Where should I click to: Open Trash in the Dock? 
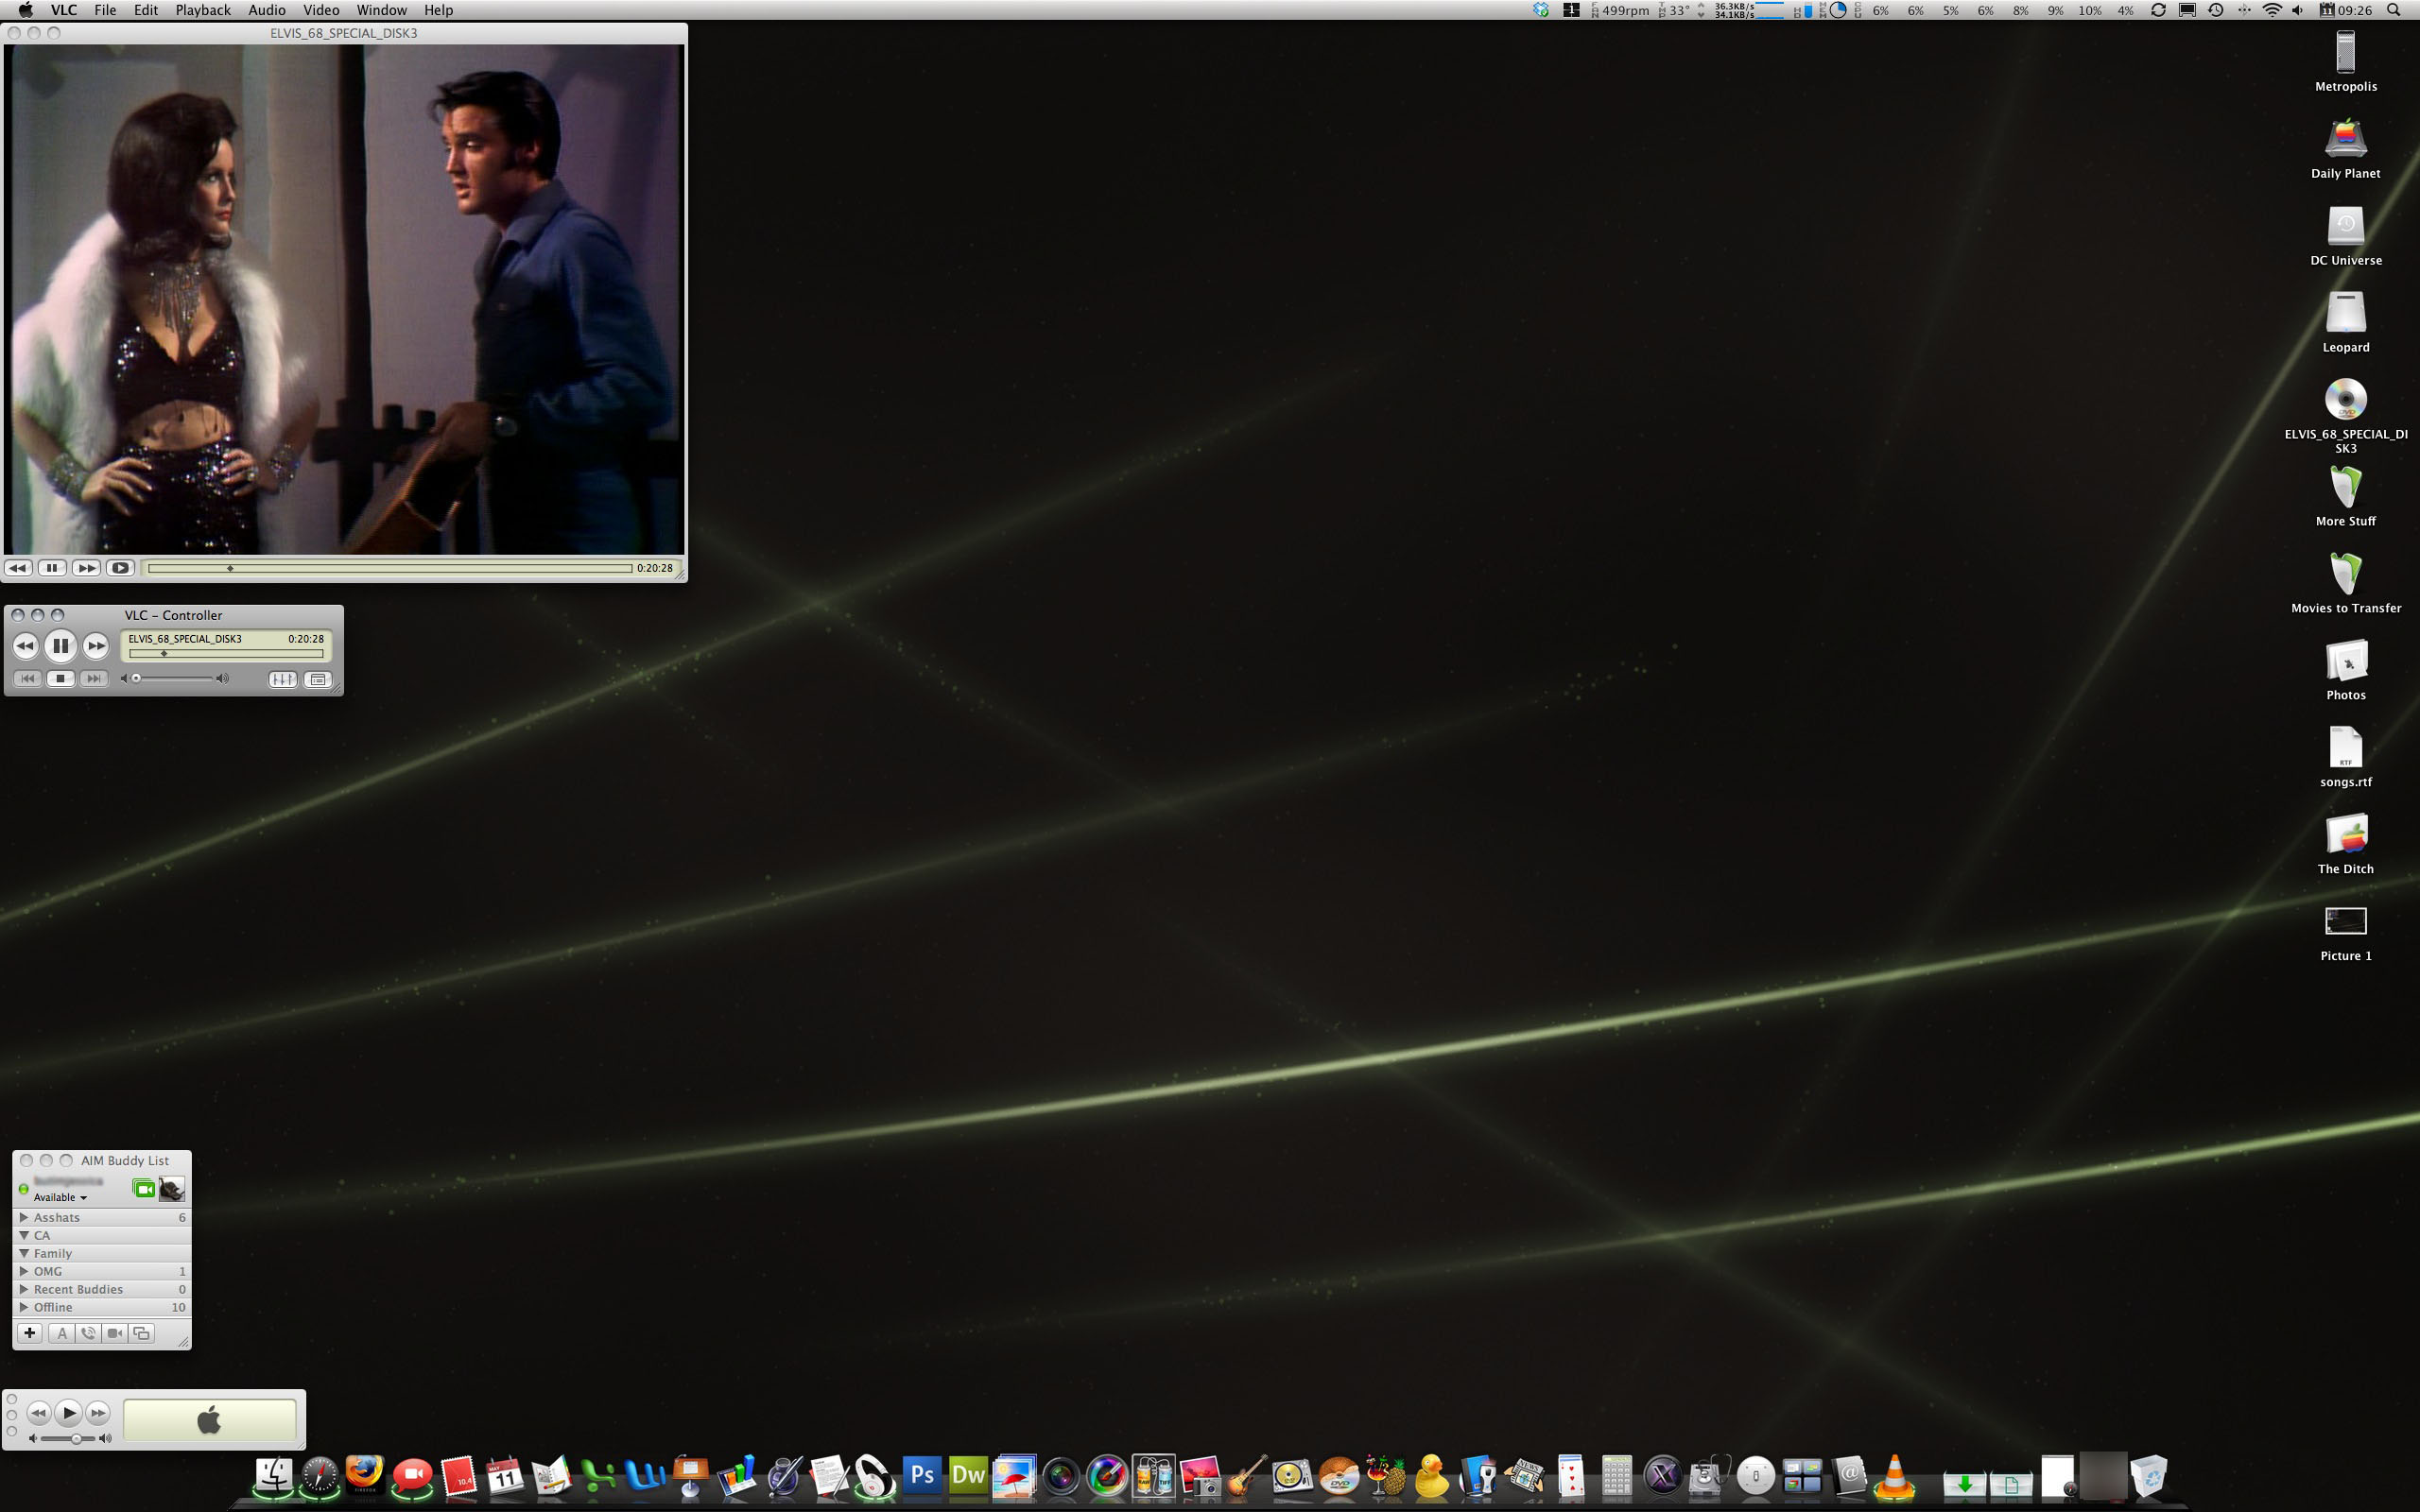pyautogui.click(x=2148, y=1476)
